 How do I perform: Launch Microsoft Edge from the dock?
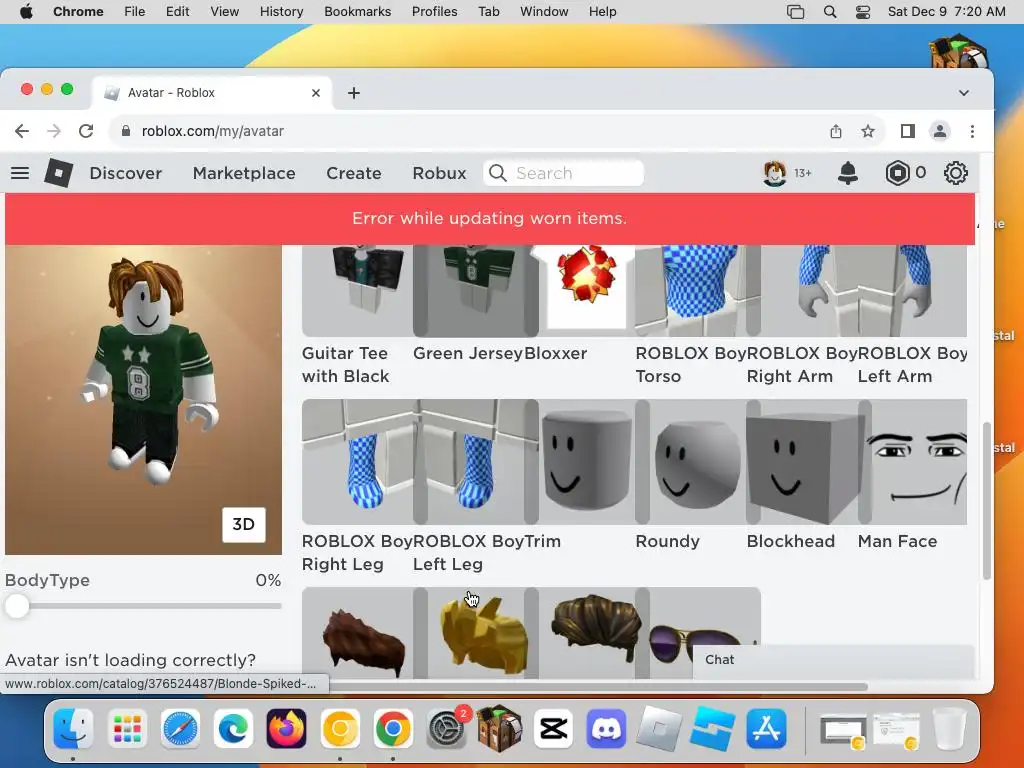click(233, 728)
